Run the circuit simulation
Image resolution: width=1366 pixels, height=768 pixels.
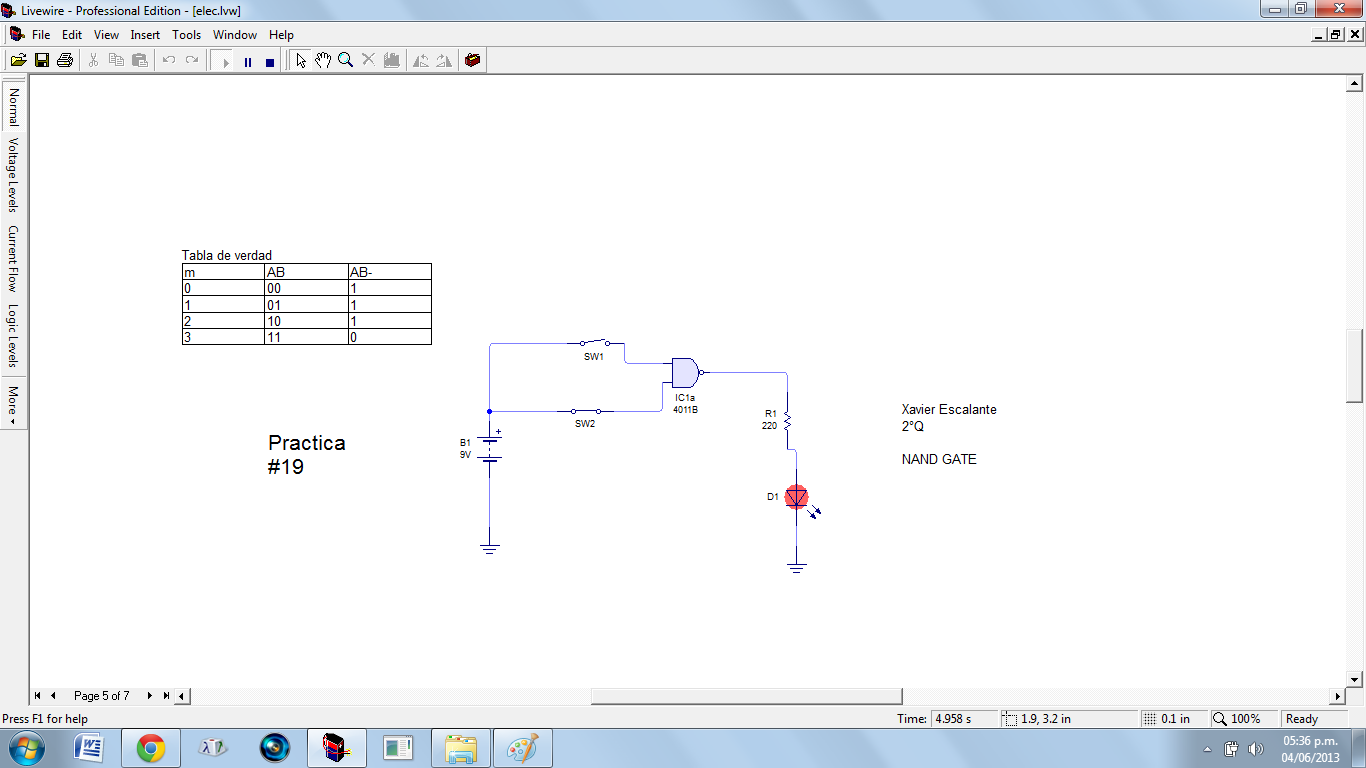click(x=224, y=59)
